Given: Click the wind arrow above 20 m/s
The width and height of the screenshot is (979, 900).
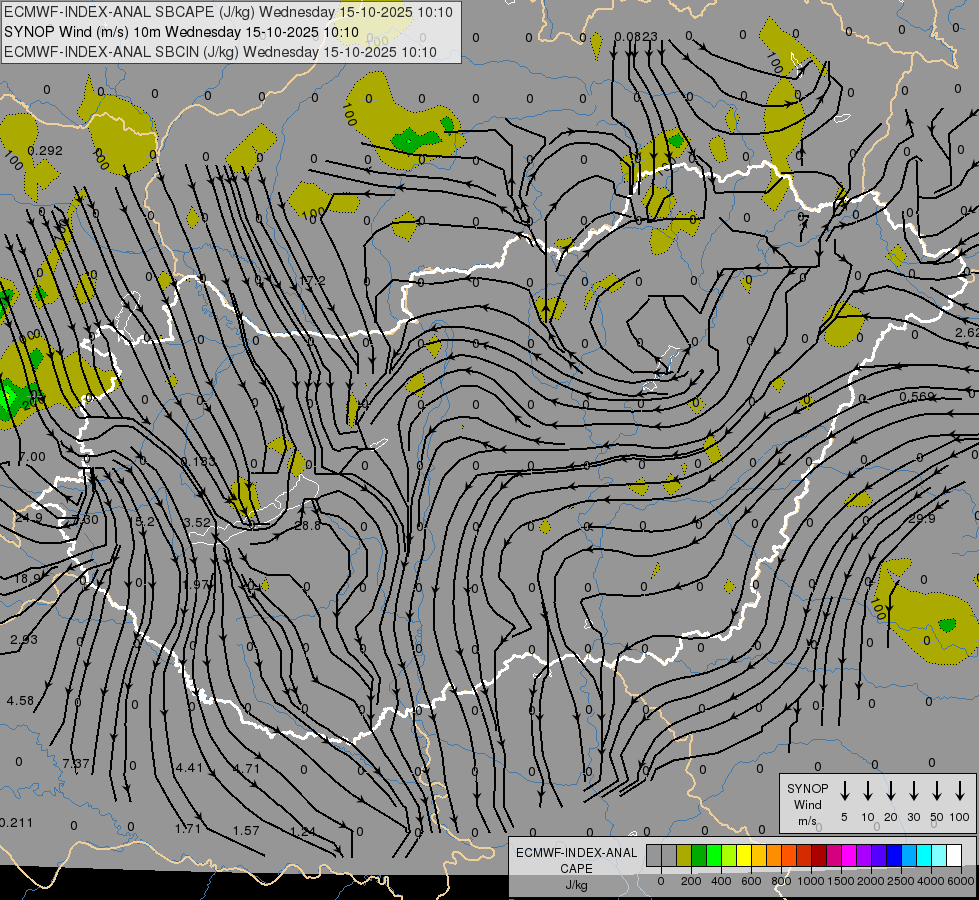Looking at the screenshot, I should (890, 791).
